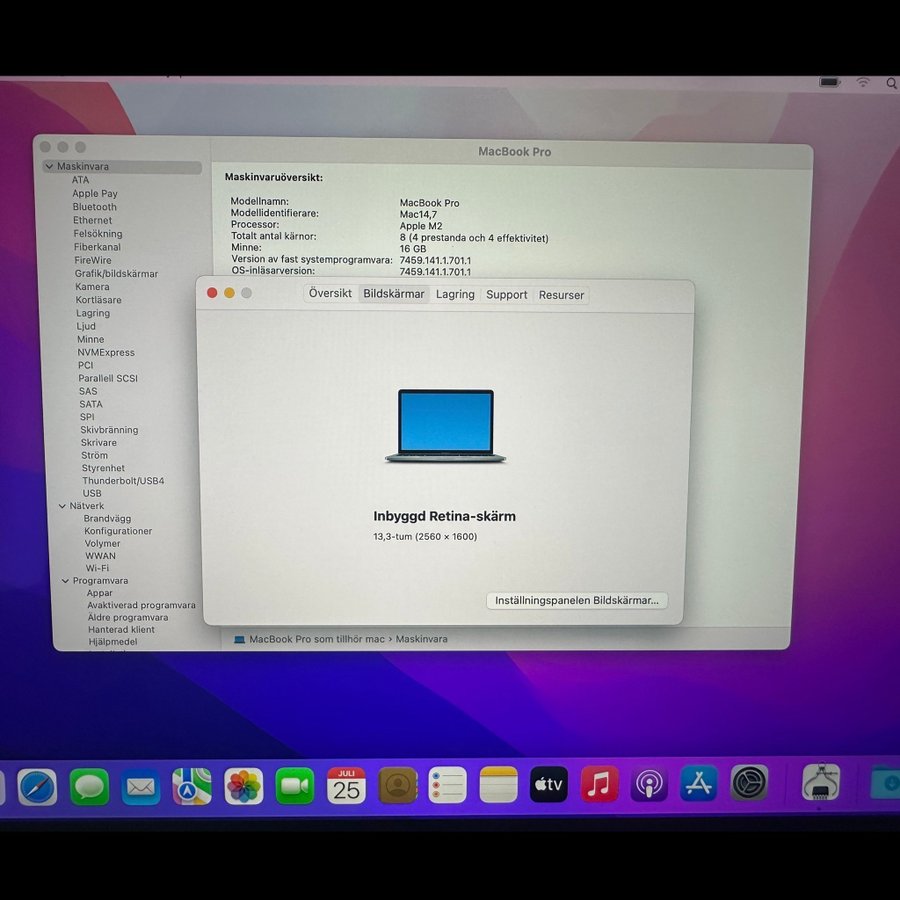900x900 pixels.
Task: Select Ljud in the sidebar
Action: coord(86,326)
